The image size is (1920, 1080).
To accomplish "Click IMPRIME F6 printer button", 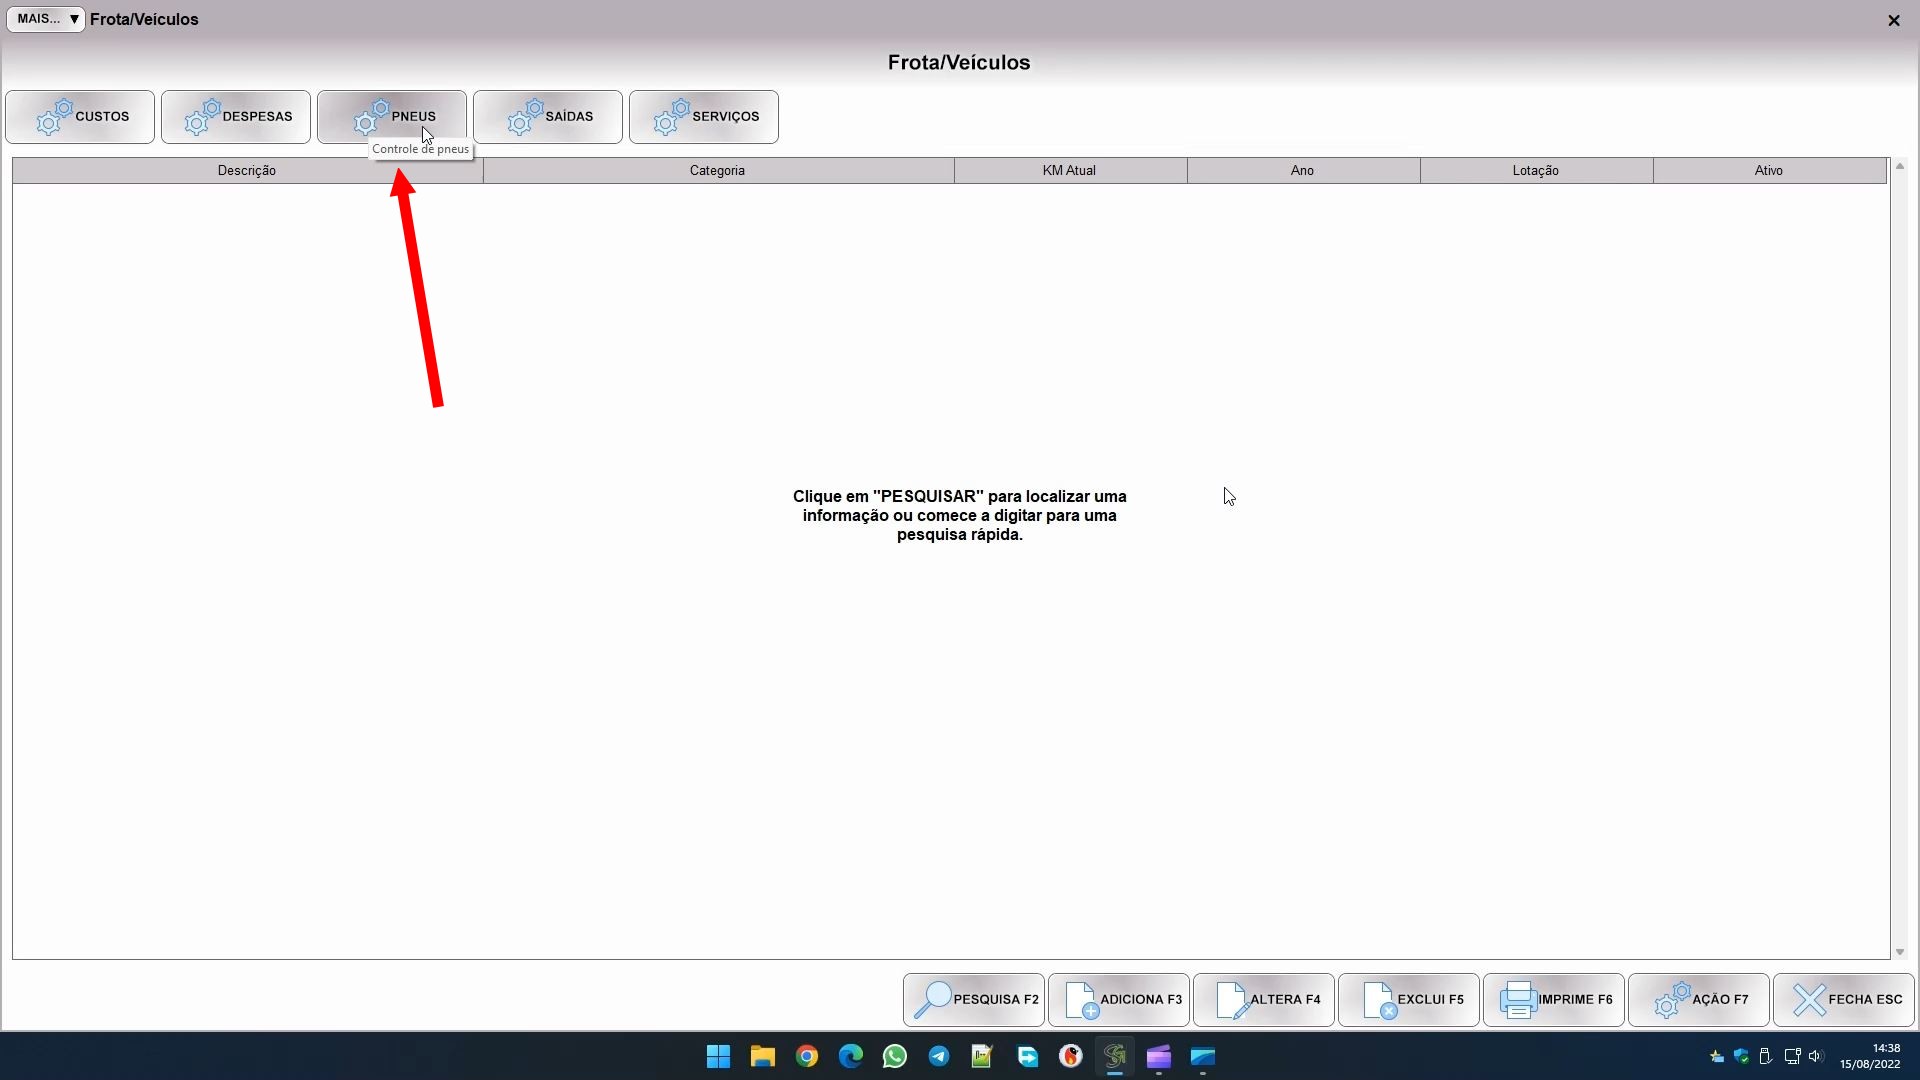I will [x=1554, y=999].
